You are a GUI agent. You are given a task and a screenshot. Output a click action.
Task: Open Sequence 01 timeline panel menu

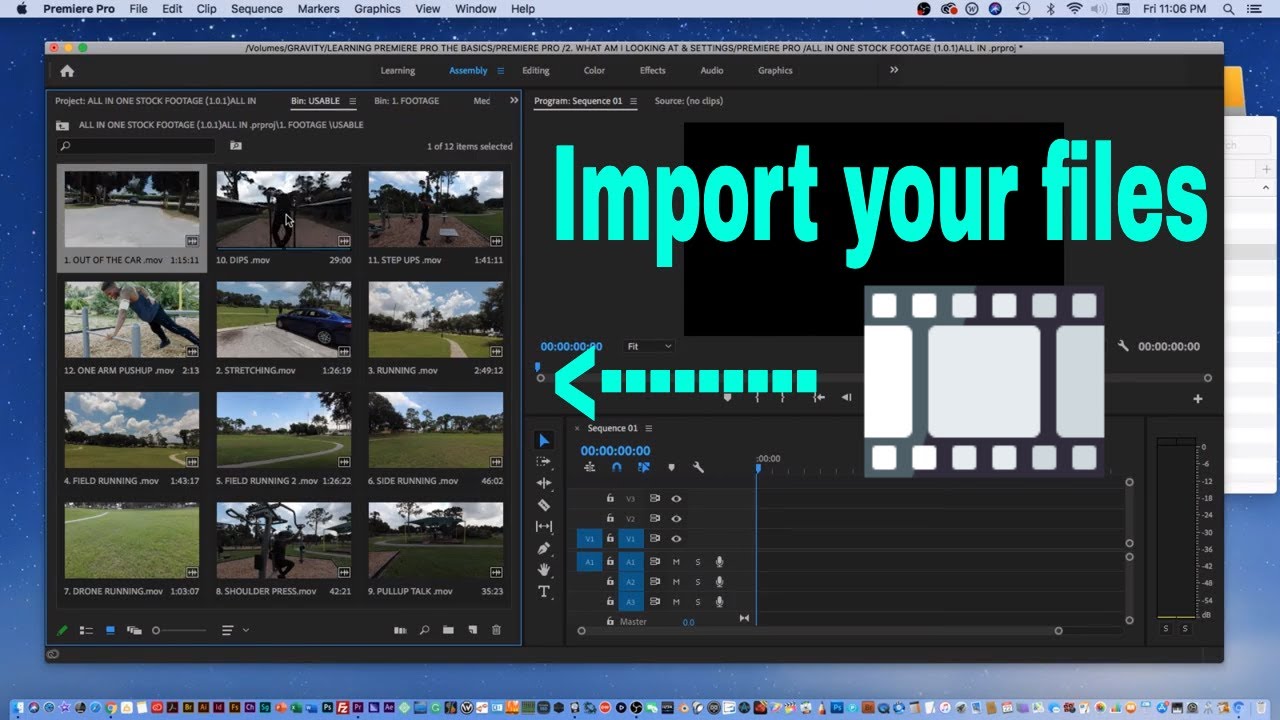(648, 429)
